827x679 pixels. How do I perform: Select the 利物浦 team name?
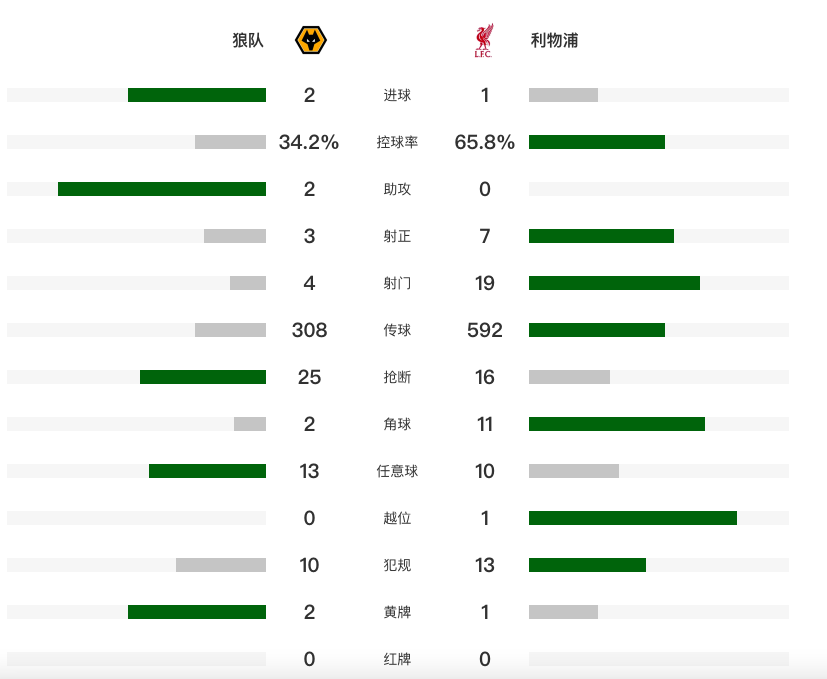554,41
